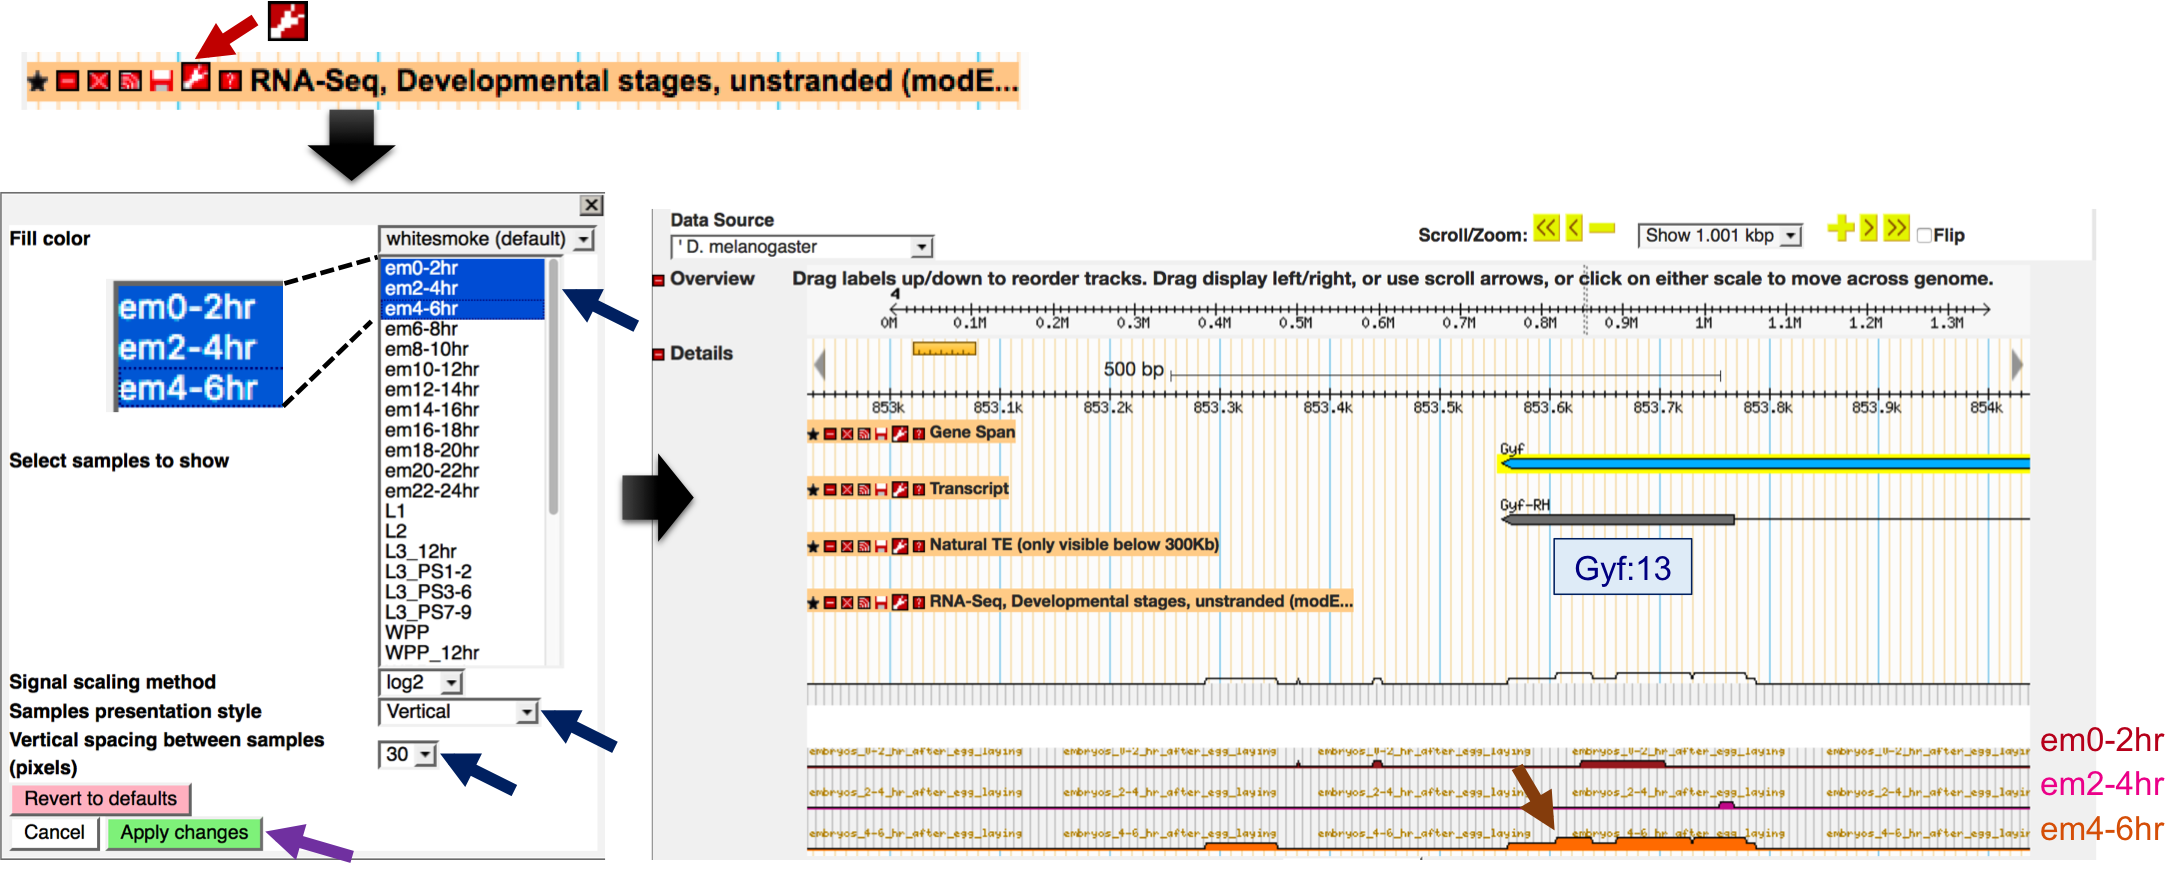
Task: Share the Gene Span track
Action: click(x=864, y=434)
